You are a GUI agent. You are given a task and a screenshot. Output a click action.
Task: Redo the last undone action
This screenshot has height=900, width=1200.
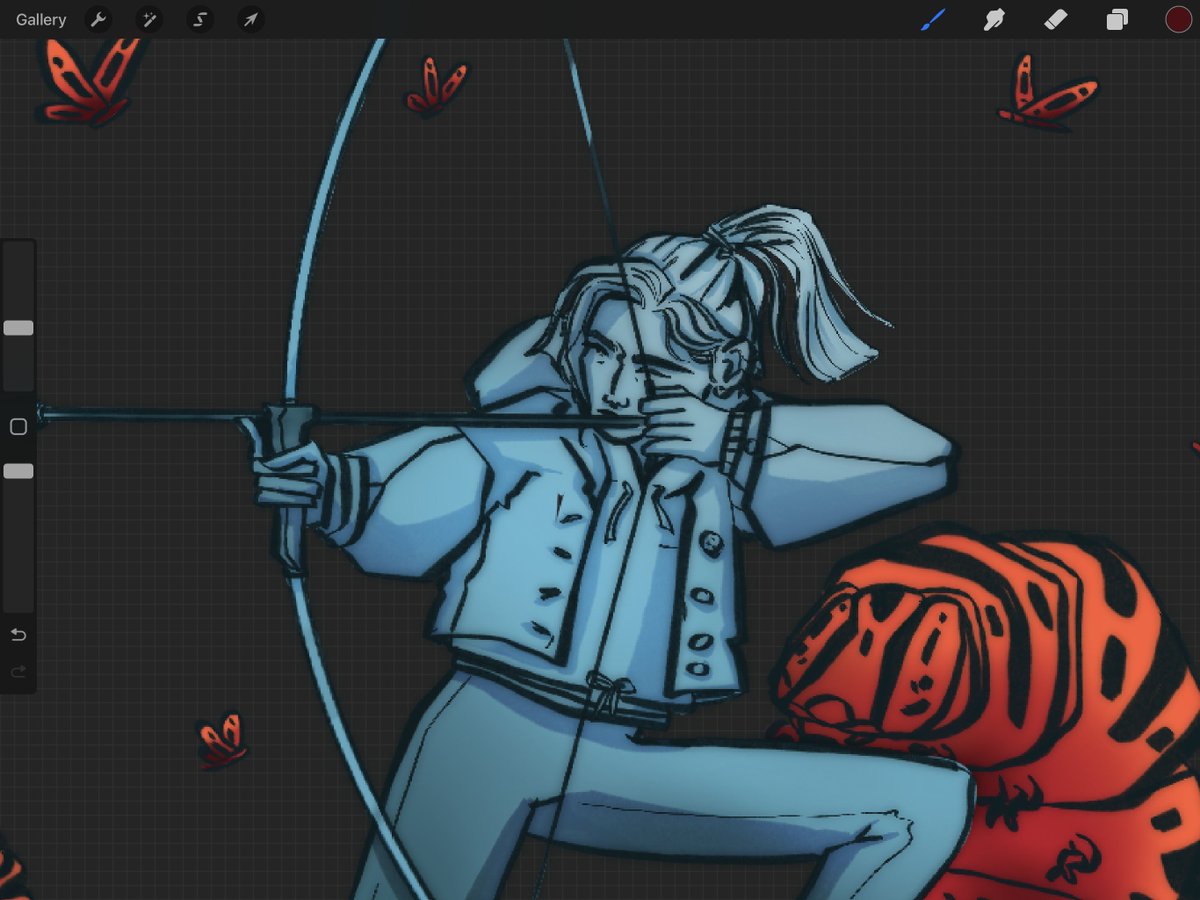click(18, 672)
